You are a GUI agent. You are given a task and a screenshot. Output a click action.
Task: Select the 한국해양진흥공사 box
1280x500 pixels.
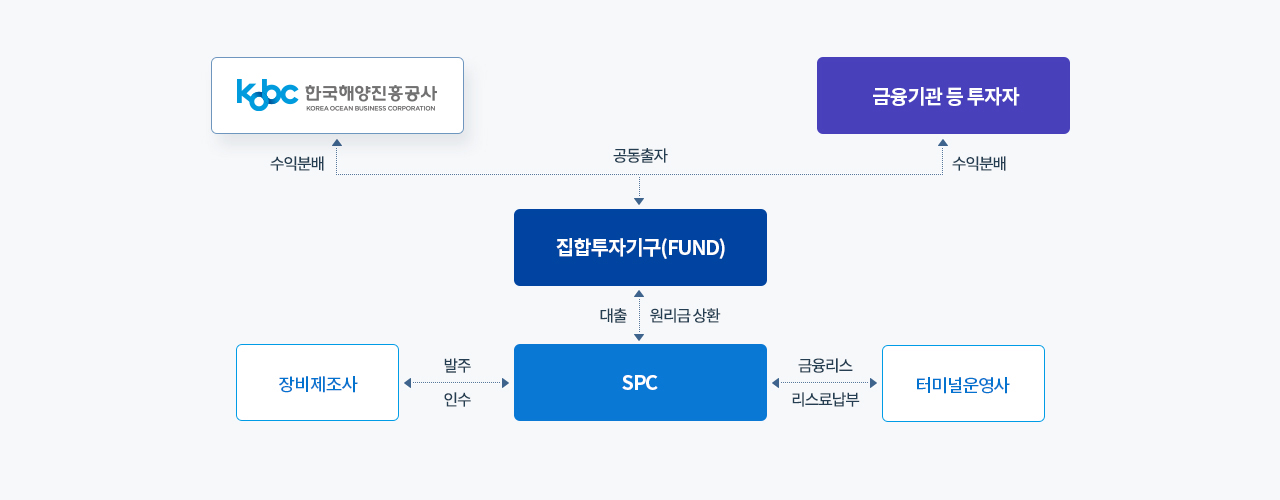(x=337, y=95)
